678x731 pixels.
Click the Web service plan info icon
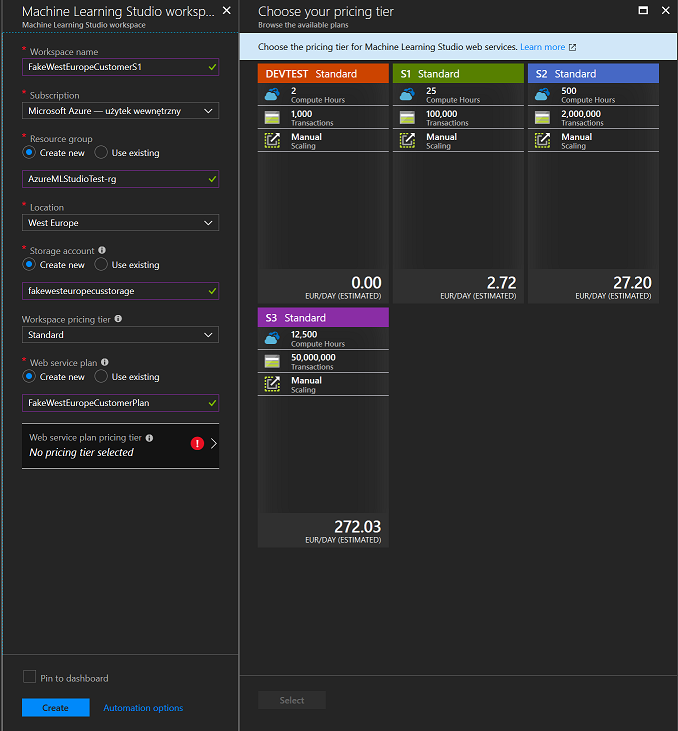(105, 363)
